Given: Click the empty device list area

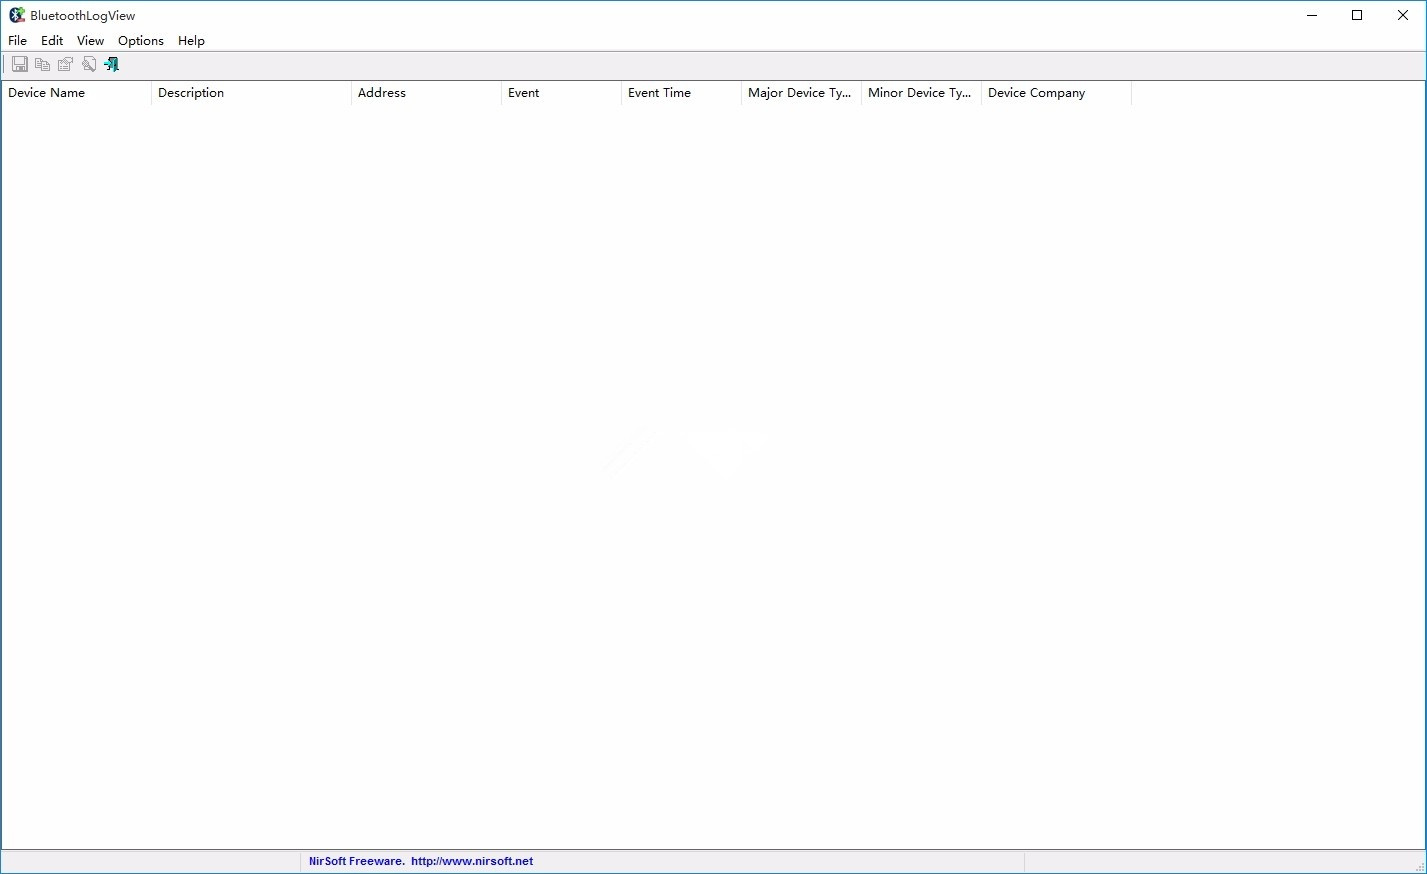Looking at the screenshot, I should pos(700,450).
